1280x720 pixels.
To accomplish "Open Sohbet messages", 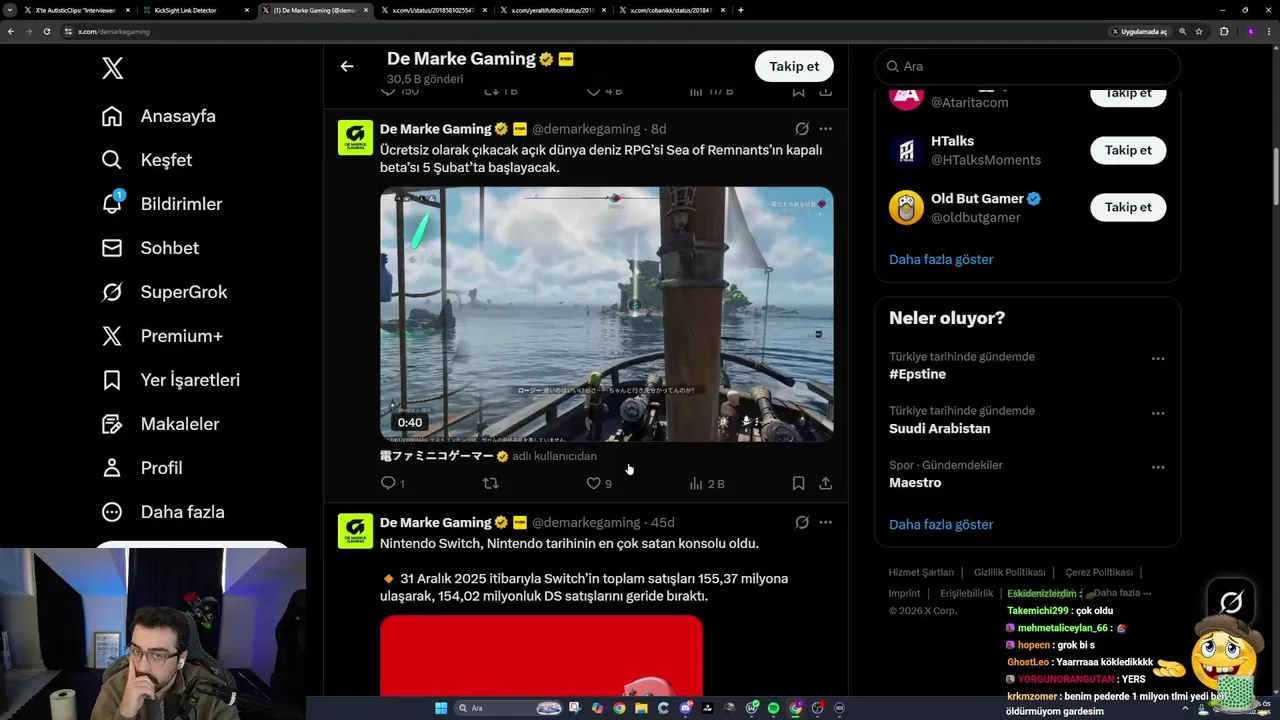I will (x=150, y=248).
